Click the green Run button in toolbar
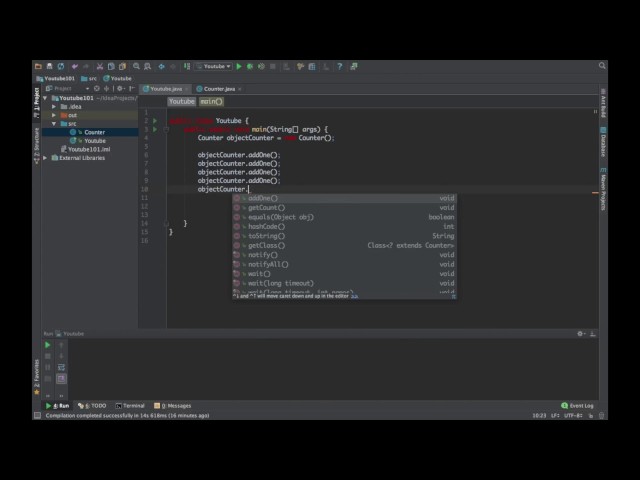 (x=239, y=66)
